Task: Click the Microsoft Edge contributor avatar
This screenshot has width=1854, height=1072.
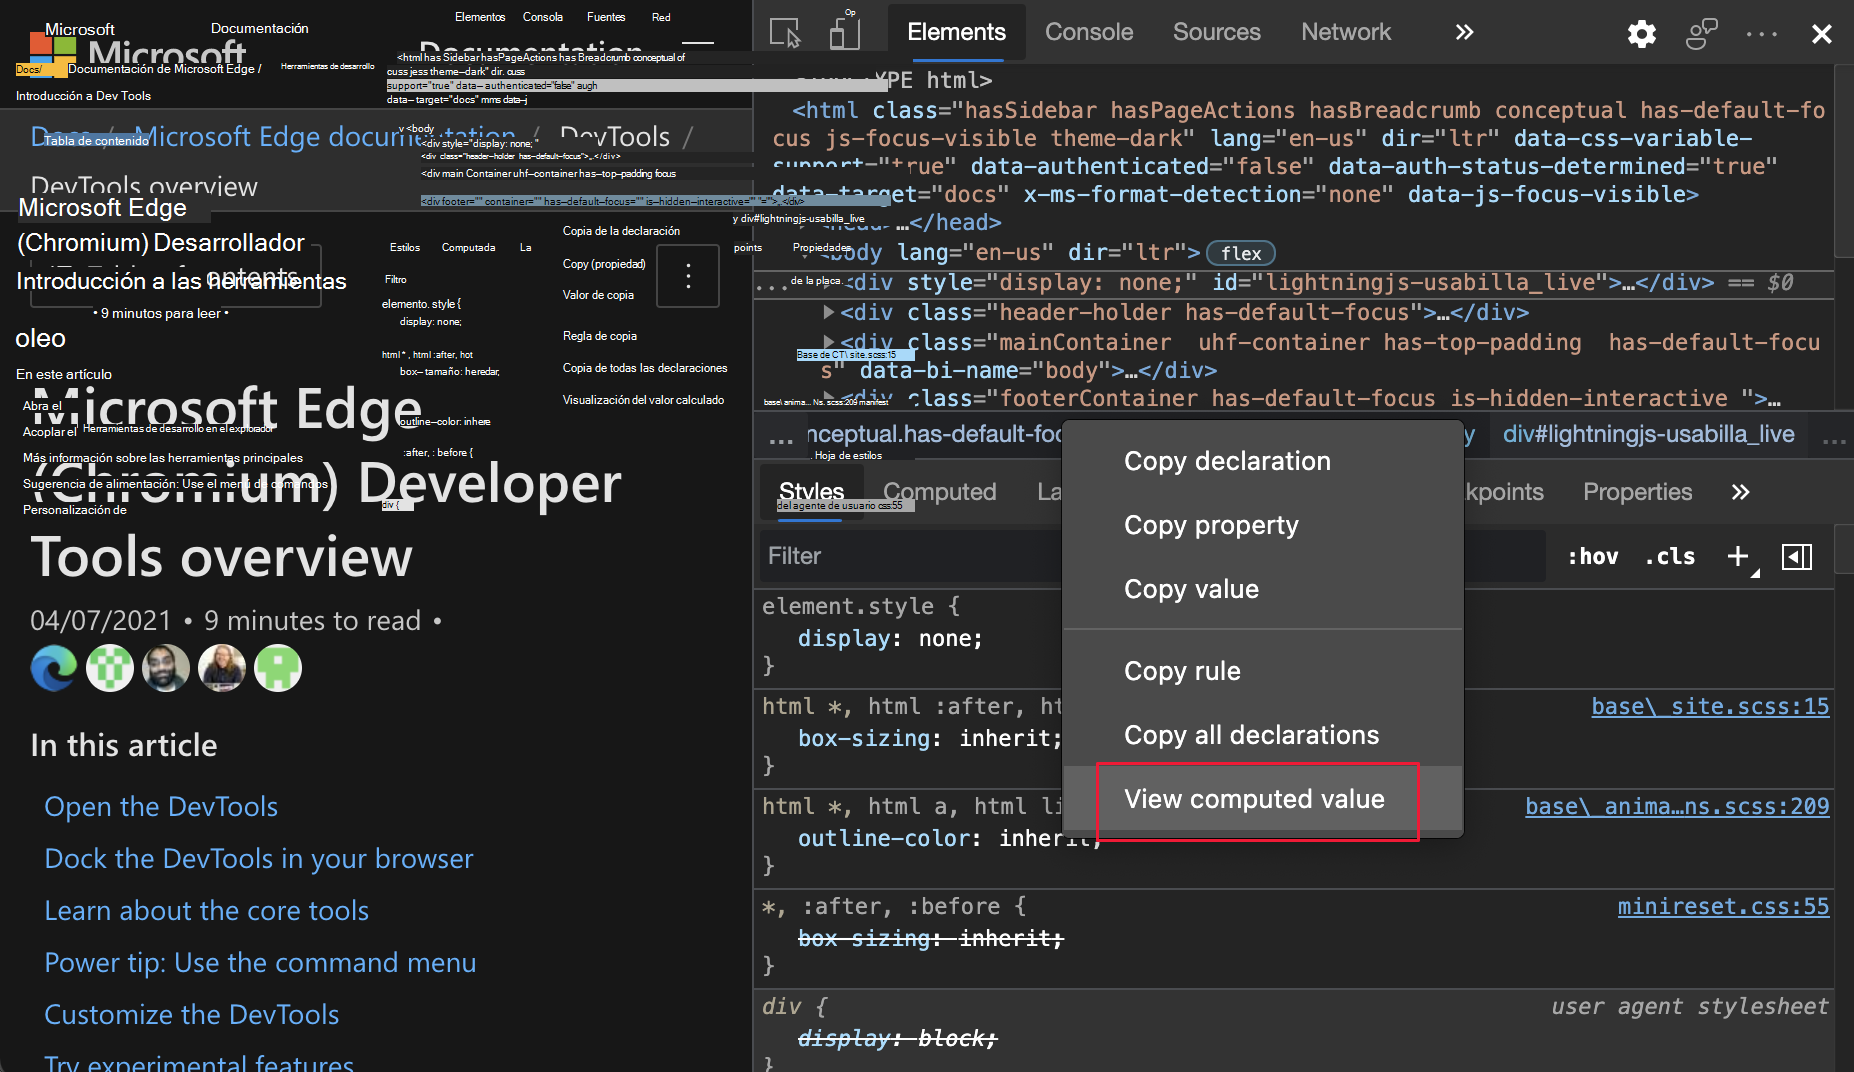Action: pos(54,668)
